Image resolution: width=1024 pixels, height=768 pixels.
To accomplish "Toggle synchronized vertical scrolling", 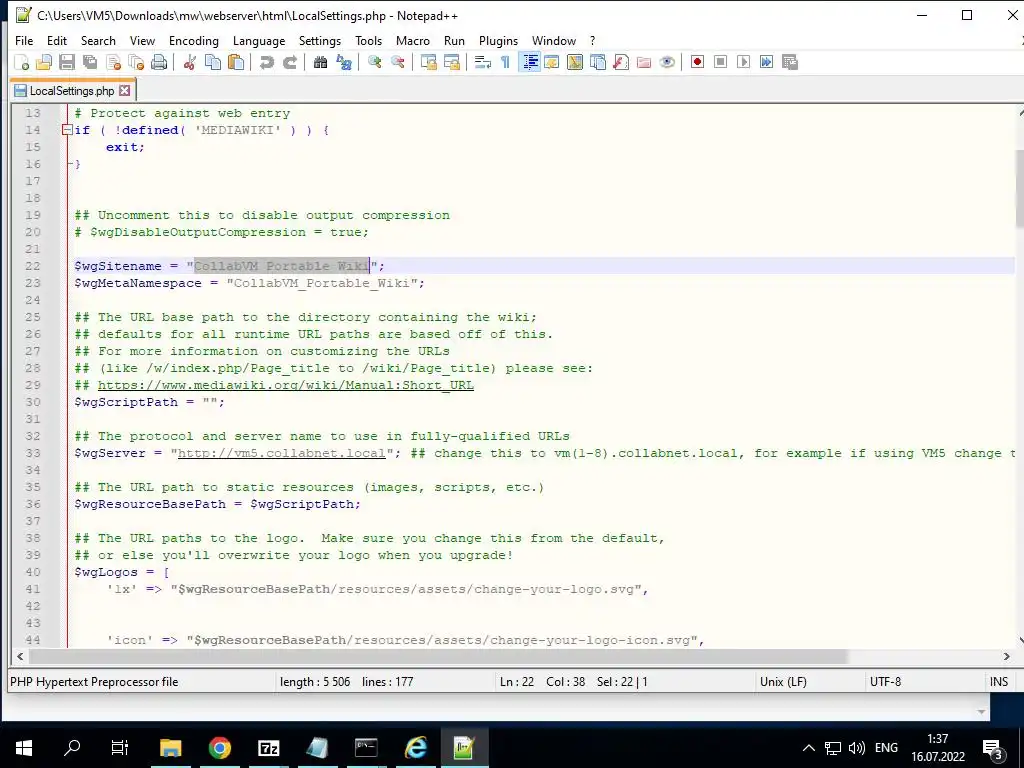I will [428, 62].
